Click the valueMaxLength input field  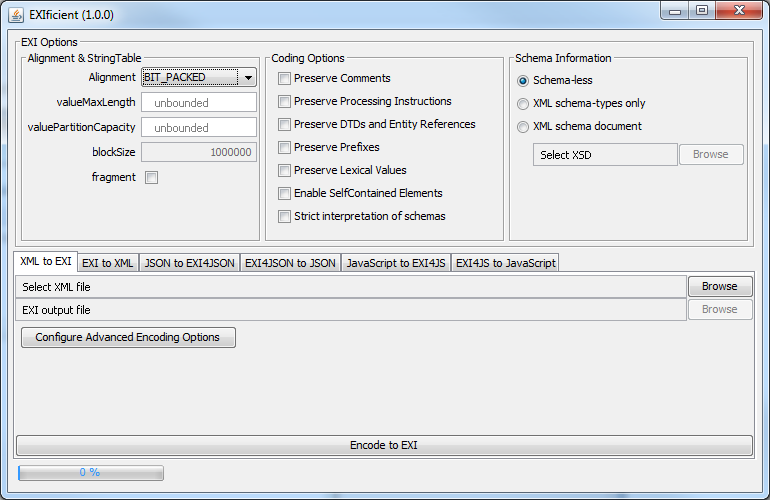(199, 103)
